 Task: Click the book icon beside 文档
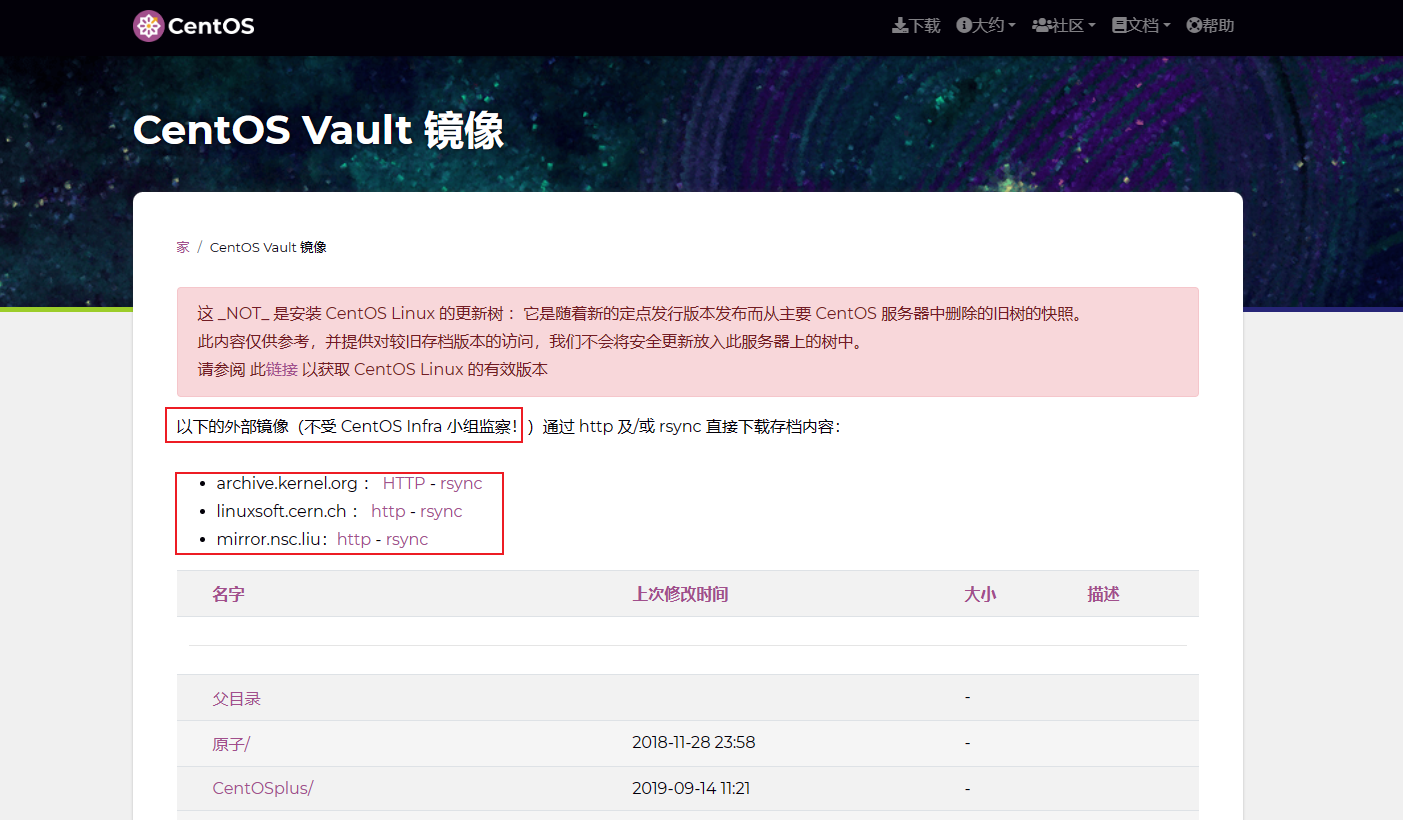click(x=1120, y=26)
